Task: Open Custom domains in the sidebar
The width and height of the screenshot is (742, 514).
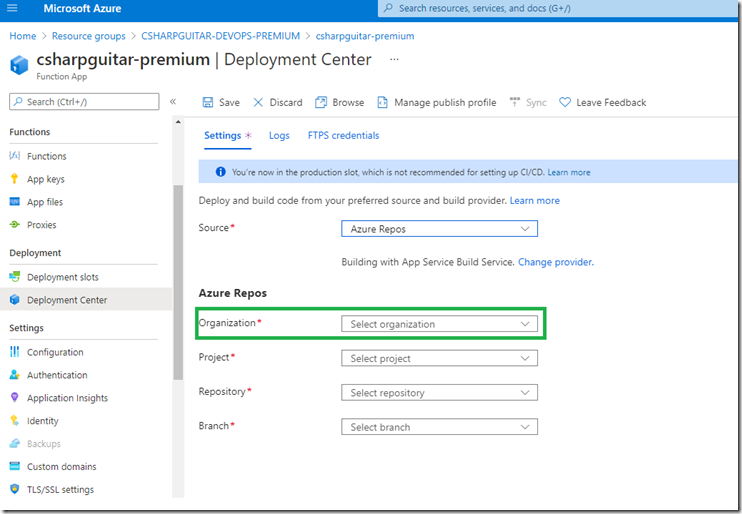Action: [x=62, y=467]
